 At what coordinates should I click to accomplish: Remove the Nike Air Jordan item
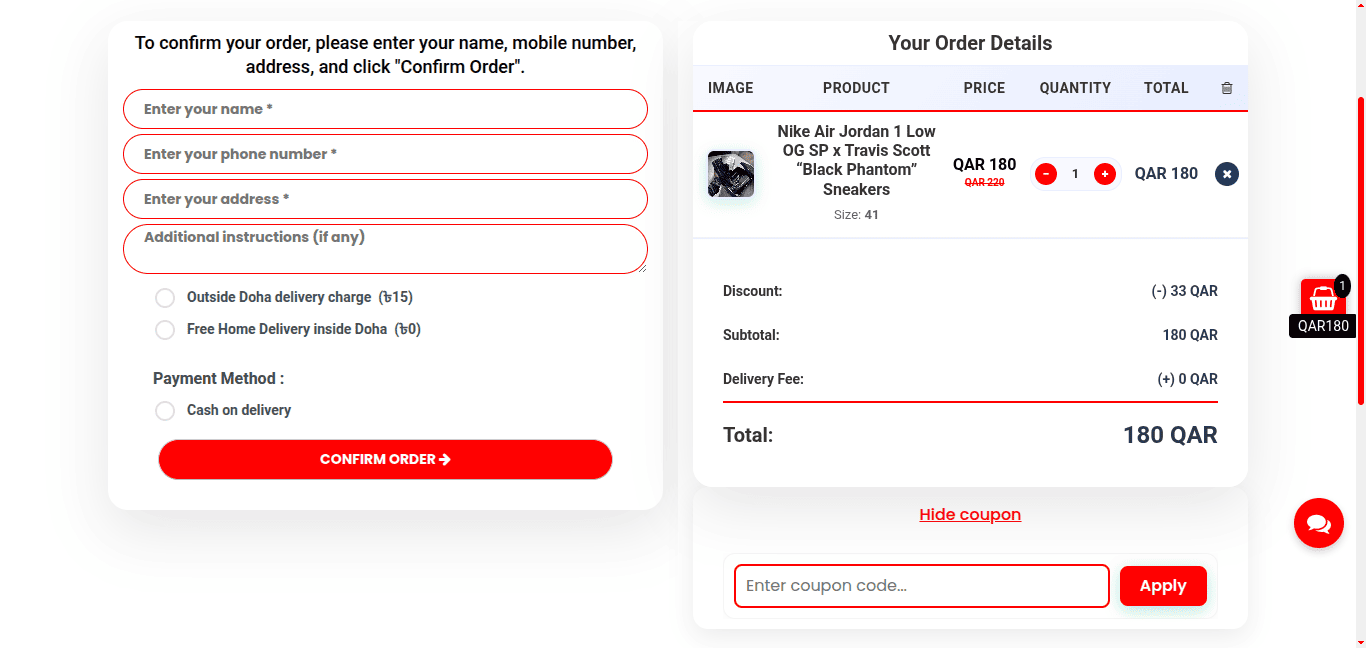point(1227,174)
